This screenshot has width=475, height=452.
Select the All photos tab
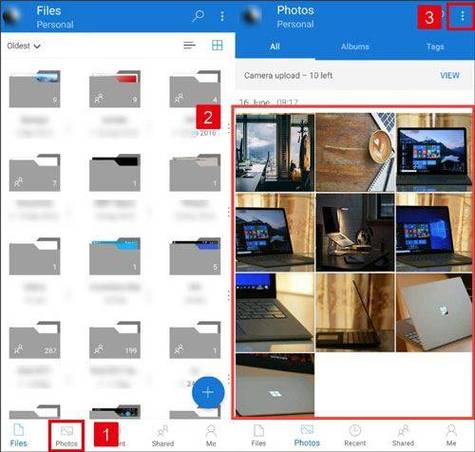[275, 46]
